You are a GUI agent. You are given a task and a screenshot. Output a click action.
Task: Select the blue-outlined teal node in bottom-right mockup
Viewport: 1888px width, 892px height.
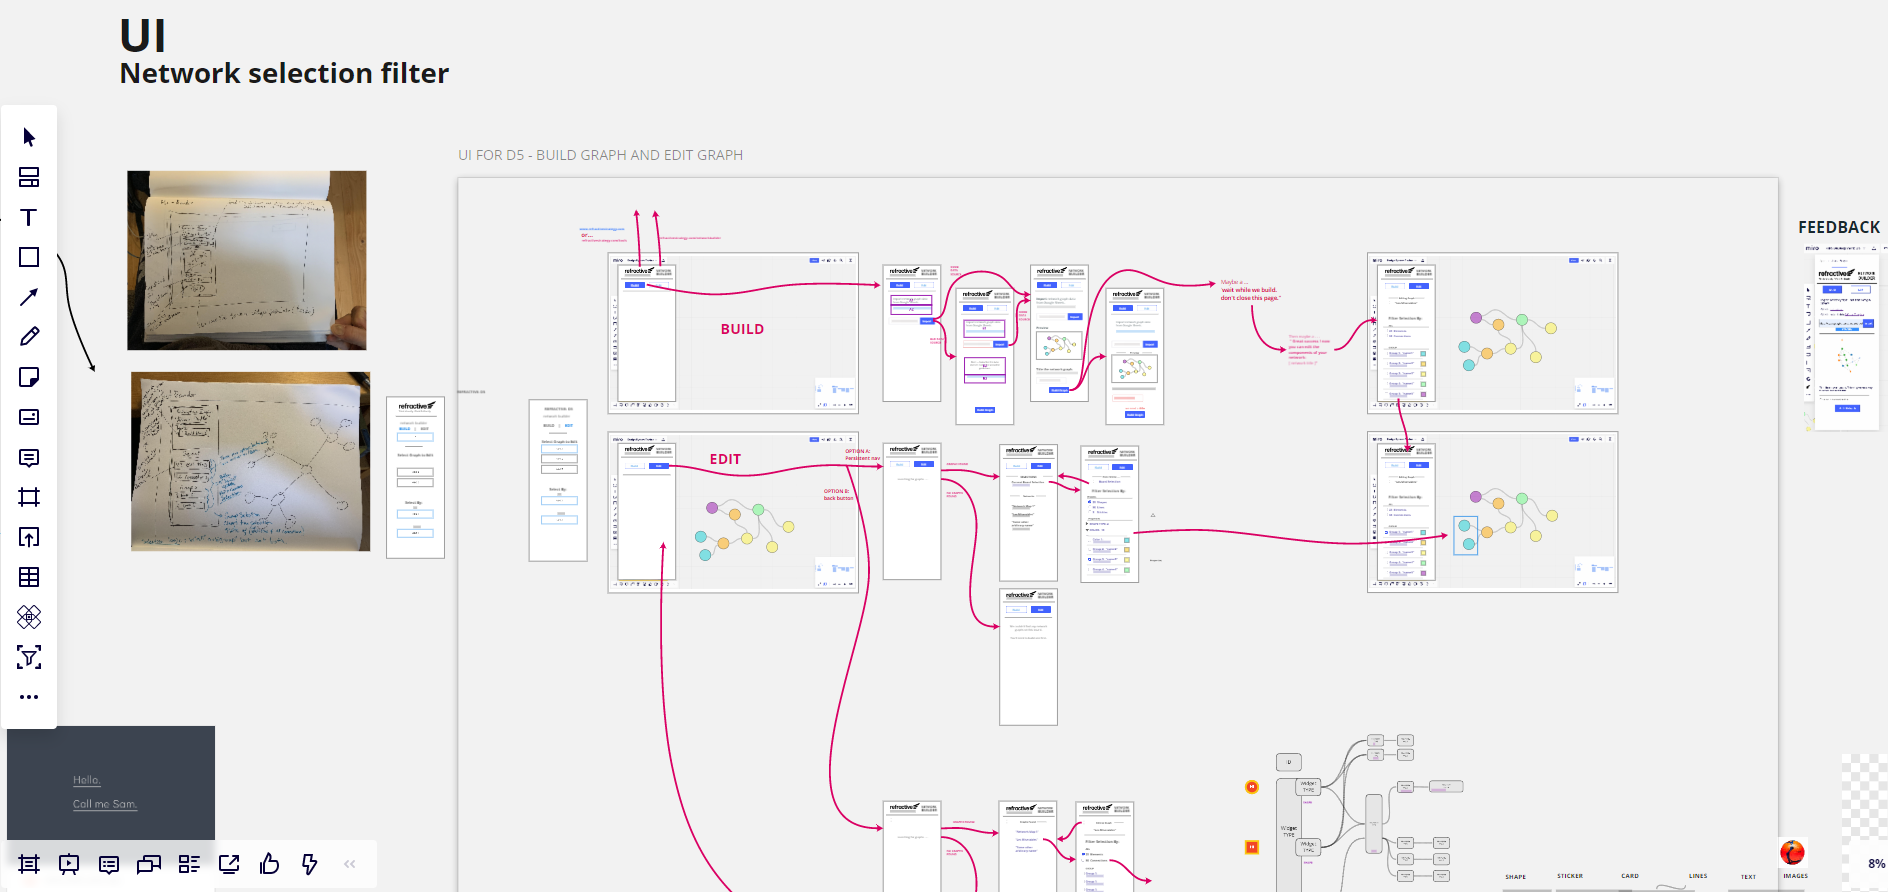(1465, 535)
